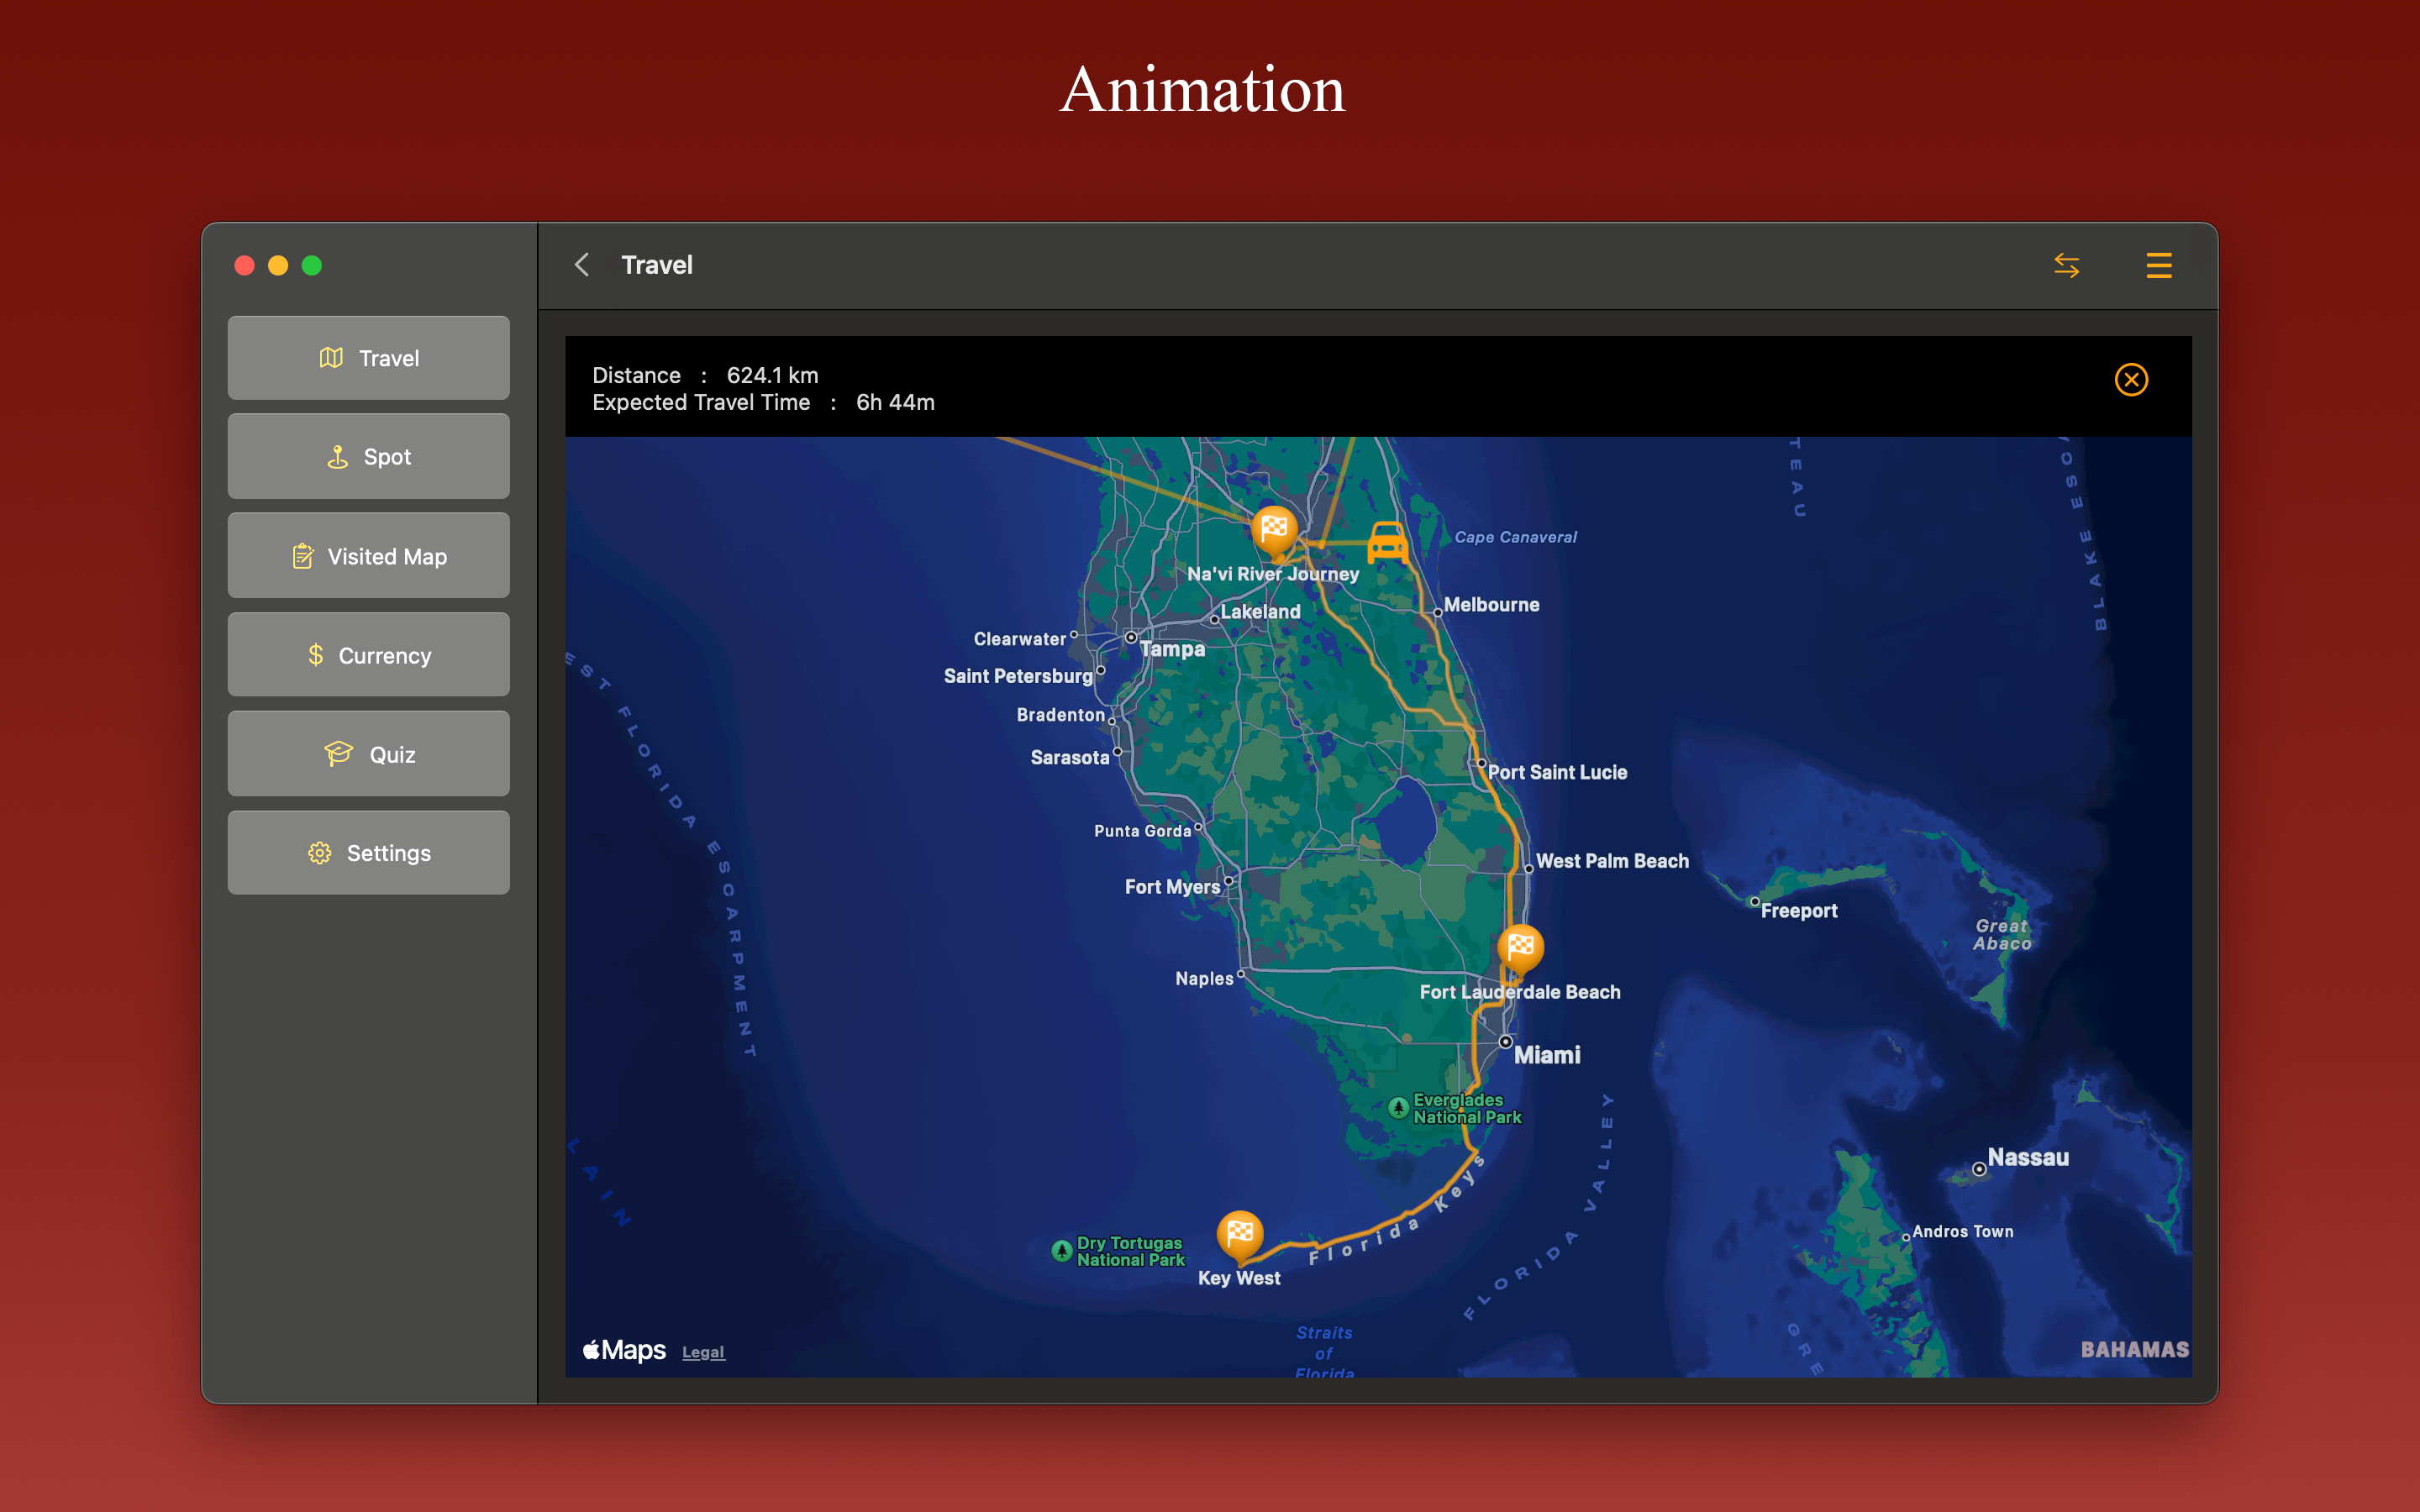Screen dimensions: 2420x1512
Task: Click the Great Abaco island label
Action: [x=2002, y=935]
